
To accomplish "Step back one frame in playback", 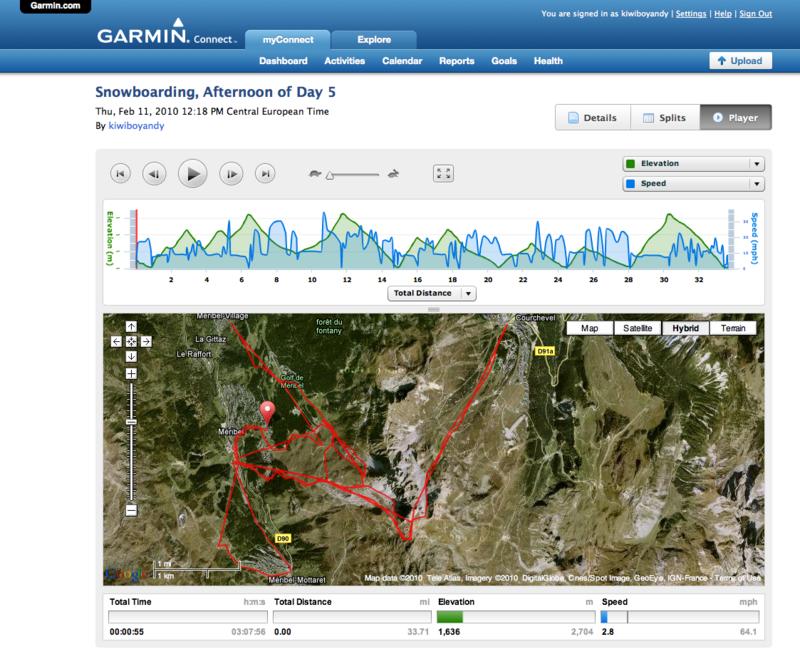I will point(154,173).
